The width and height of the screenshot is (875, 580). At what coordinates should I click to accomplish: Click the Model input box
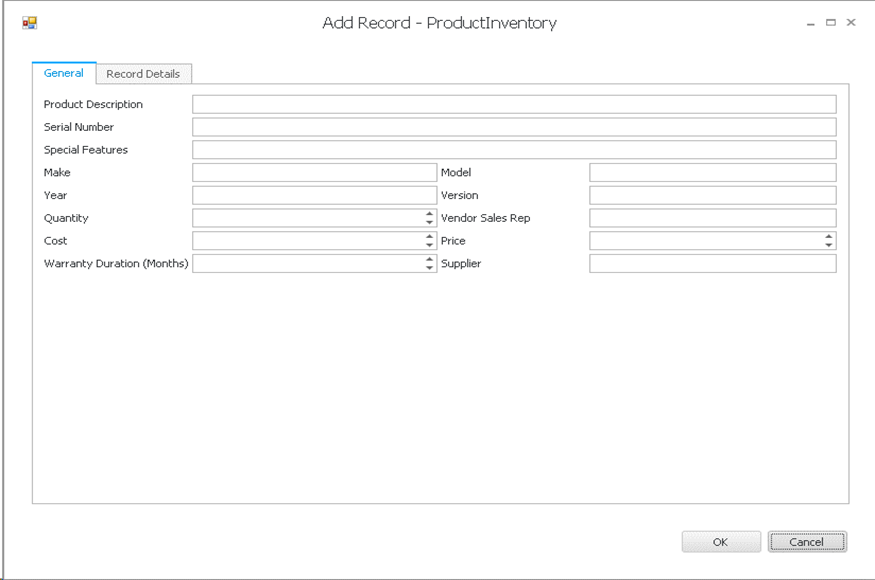(712, 173)
